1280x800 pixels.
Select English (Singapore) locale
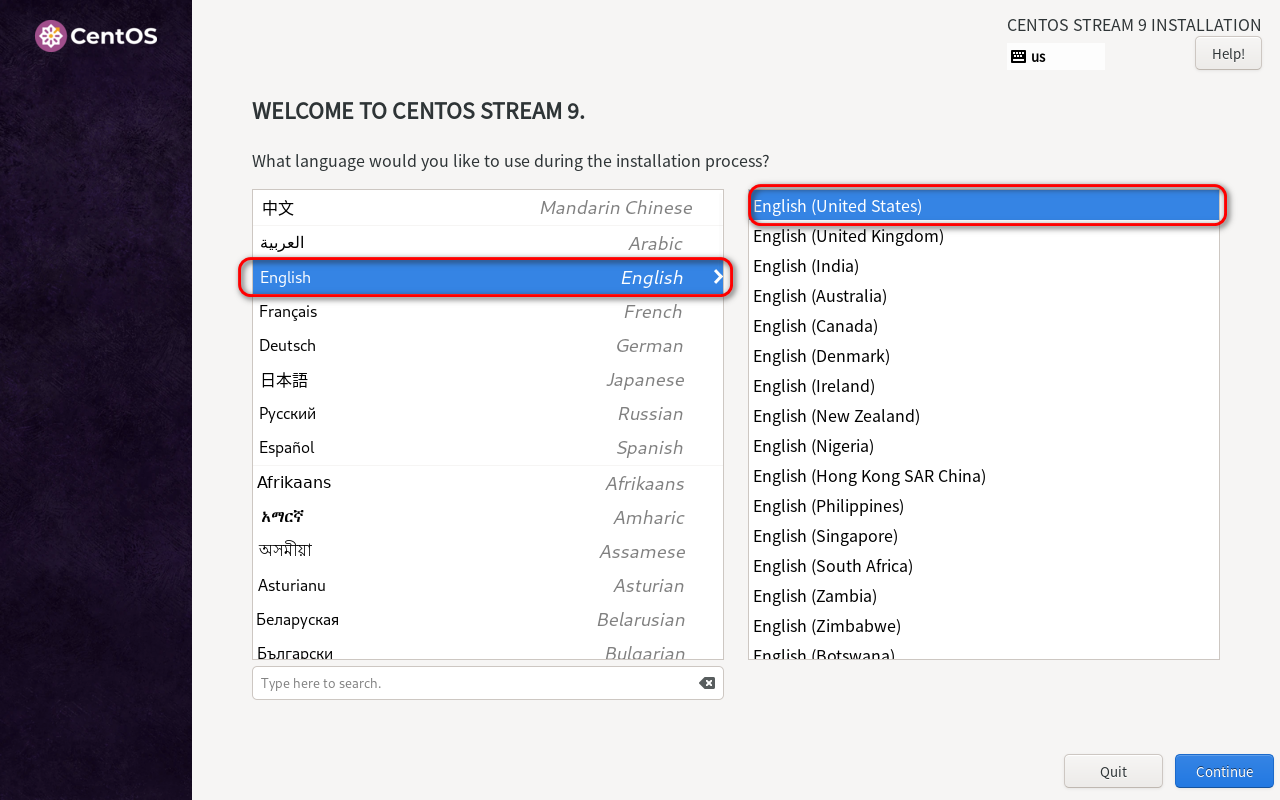[x=984, y=536]
